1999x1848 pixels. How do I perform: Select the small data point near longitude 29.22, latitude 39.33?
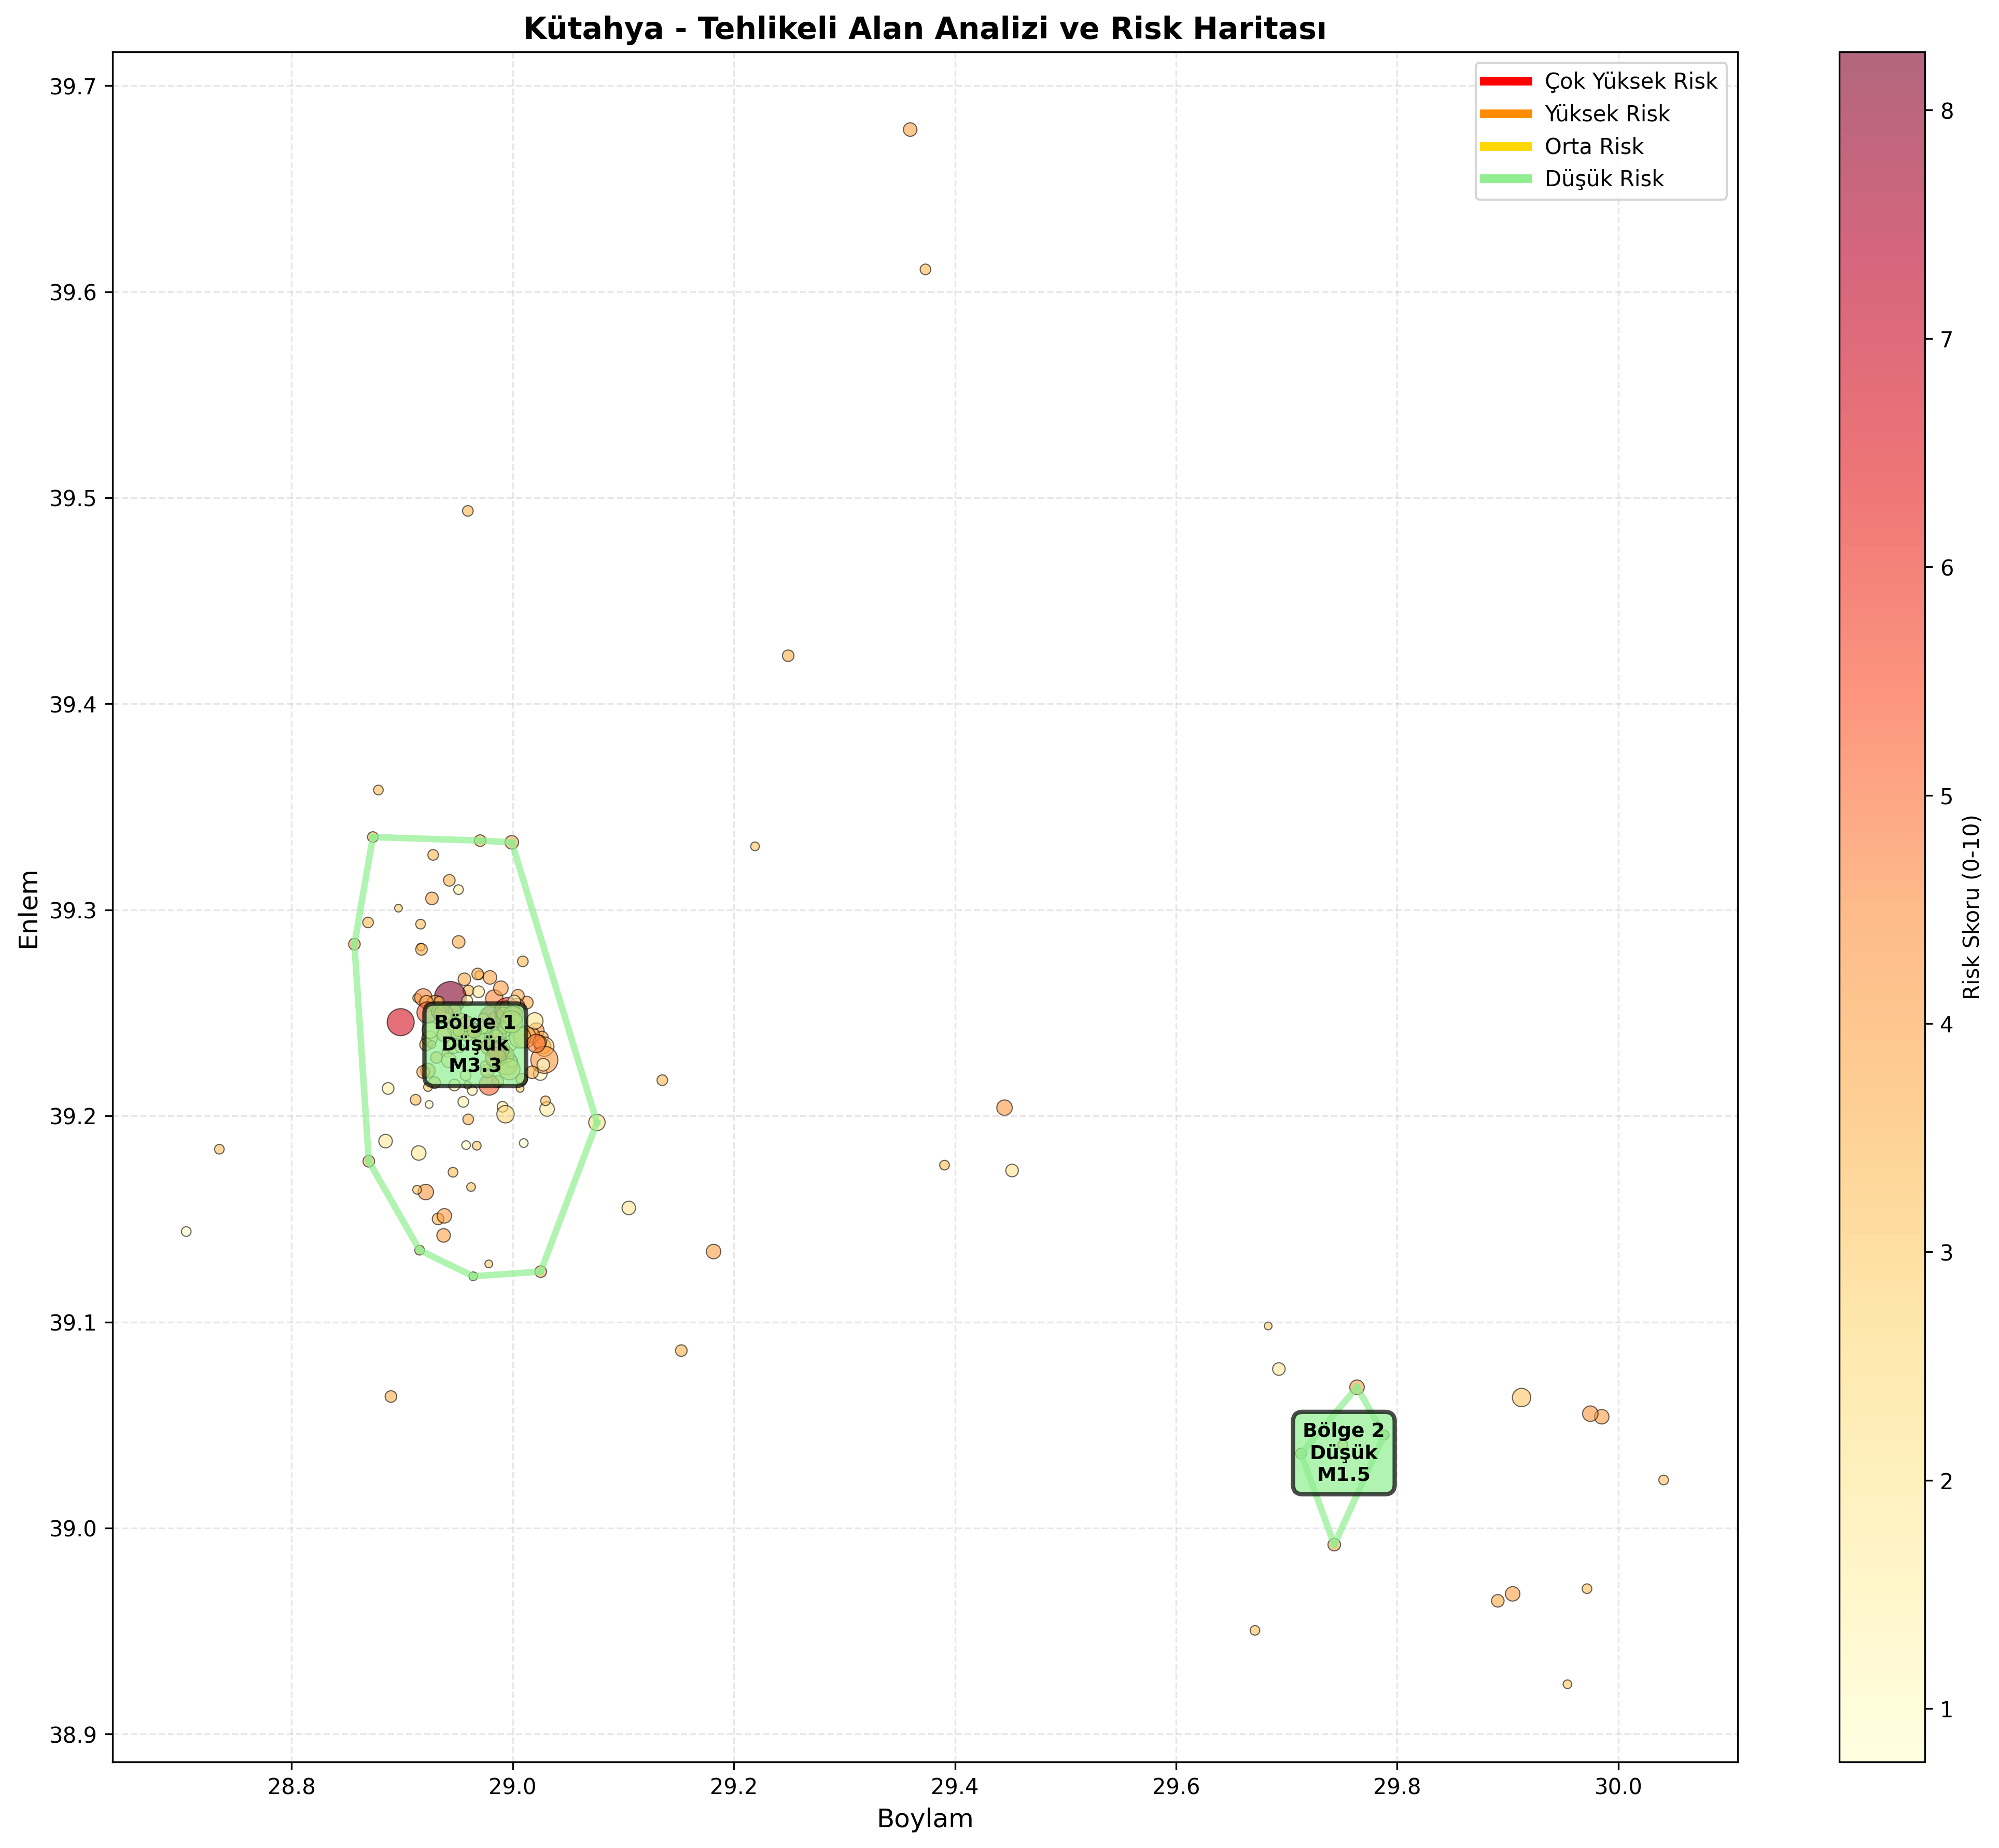tap(755, 846)
